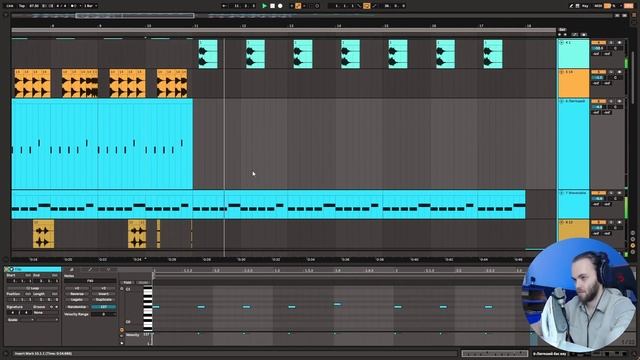Screen dimensions: 640x360
Task: Click the Duplicate button in Notes panel
Action: coord(103,300)
